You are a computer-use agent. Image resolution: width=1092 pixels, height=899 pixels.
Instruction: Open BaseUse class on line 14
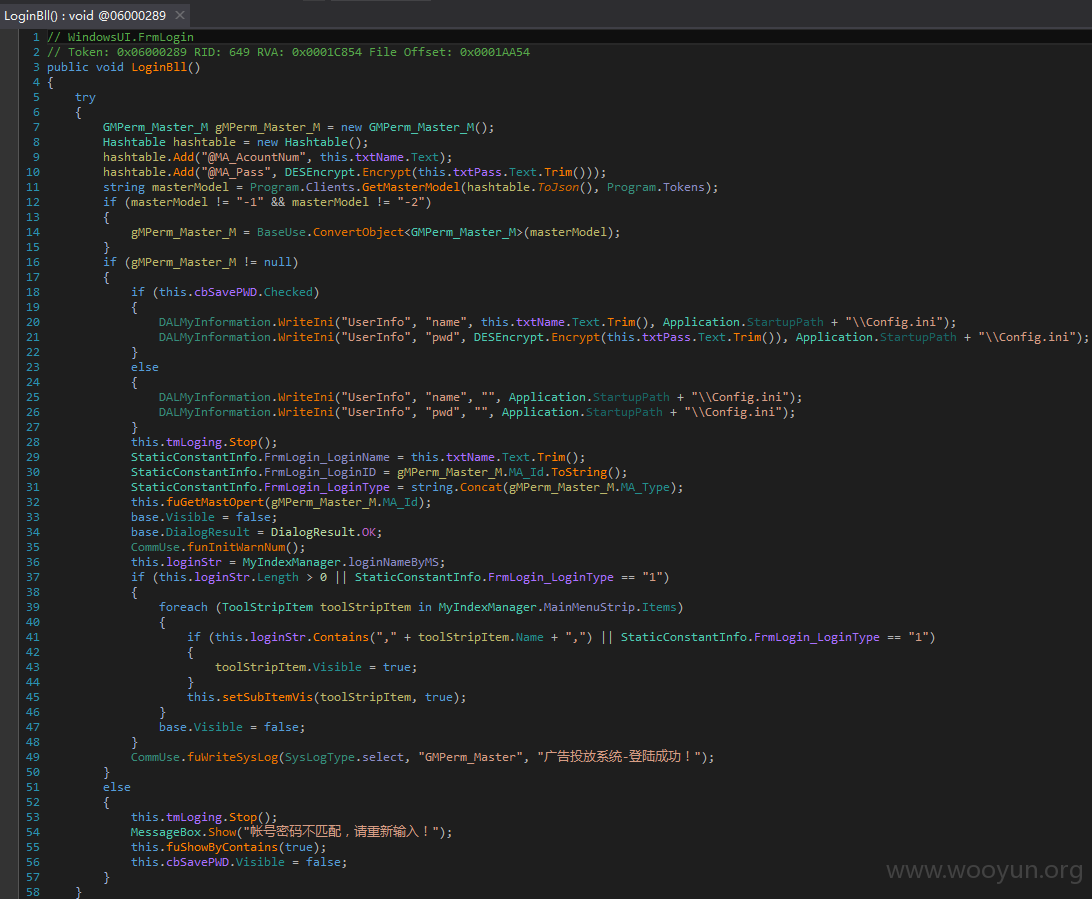tap(281, 232)
